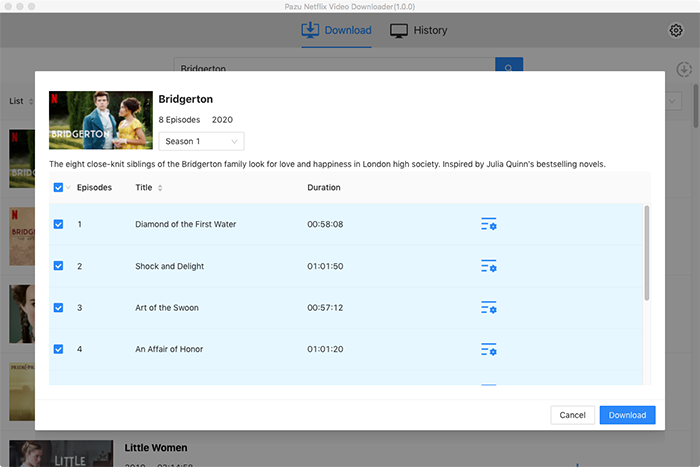The width and height of the screenshot is (700, 467).
Task: Click the Download tab icon
Action: pos(310,30)
